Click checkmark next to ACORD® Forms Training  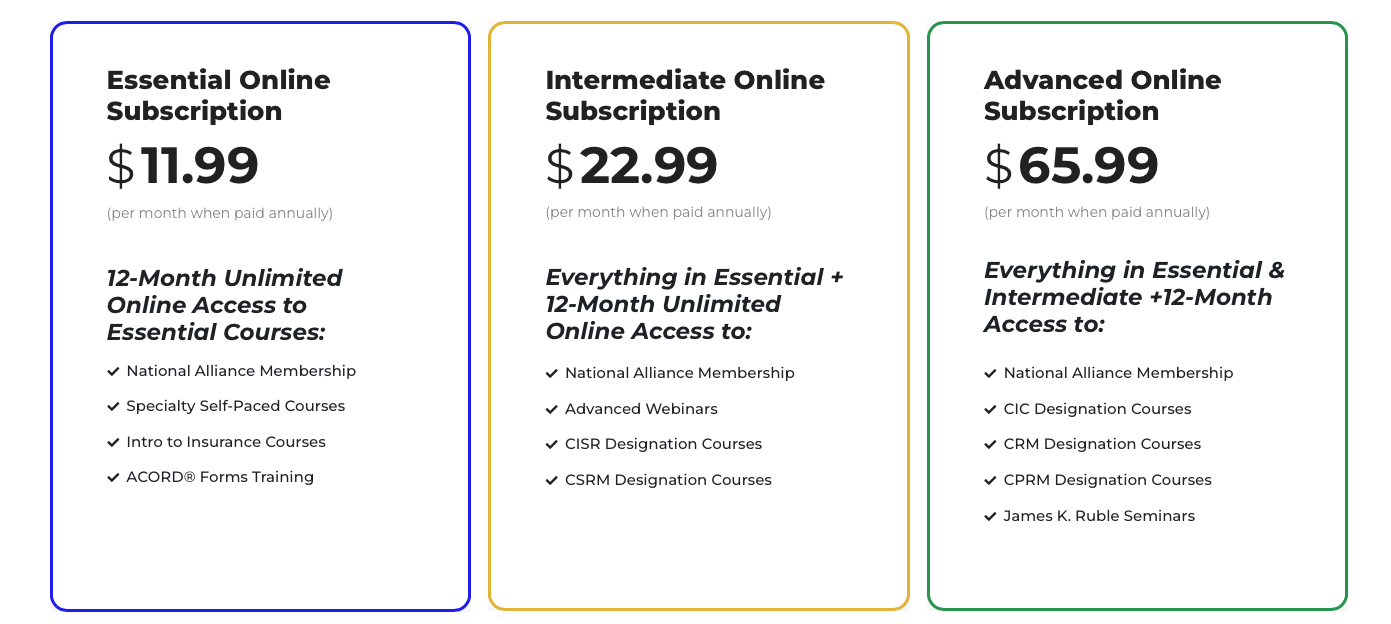point(113,478)
